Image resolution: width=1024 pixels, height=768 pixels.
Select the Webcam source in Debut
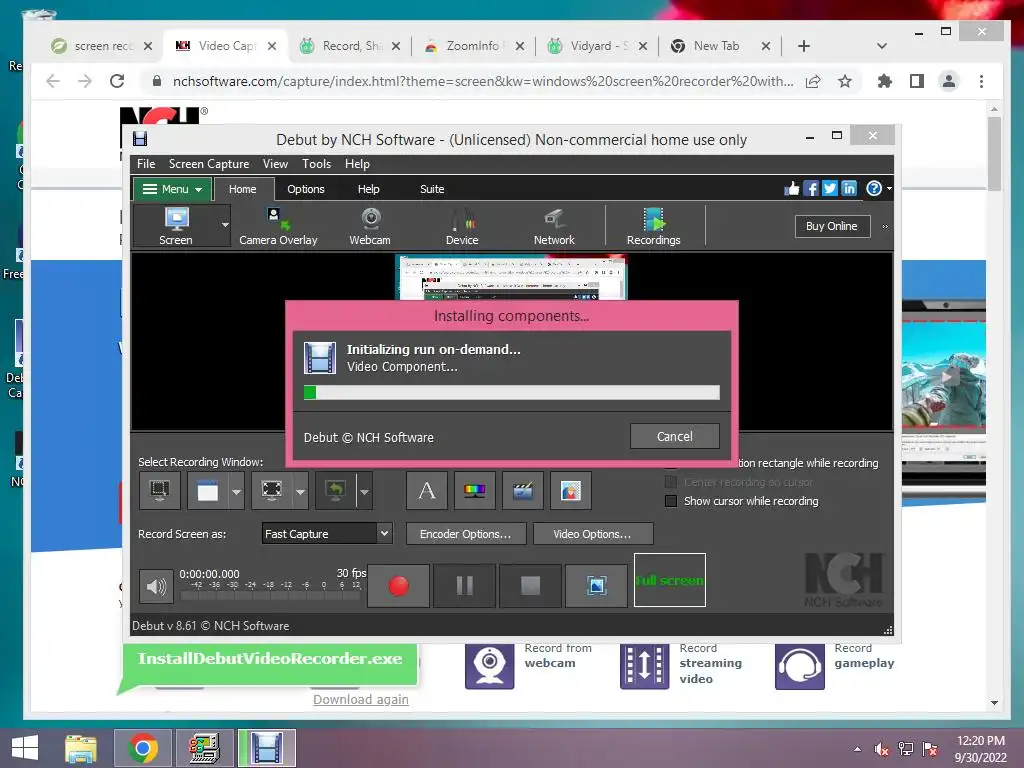tap(370, 226)
